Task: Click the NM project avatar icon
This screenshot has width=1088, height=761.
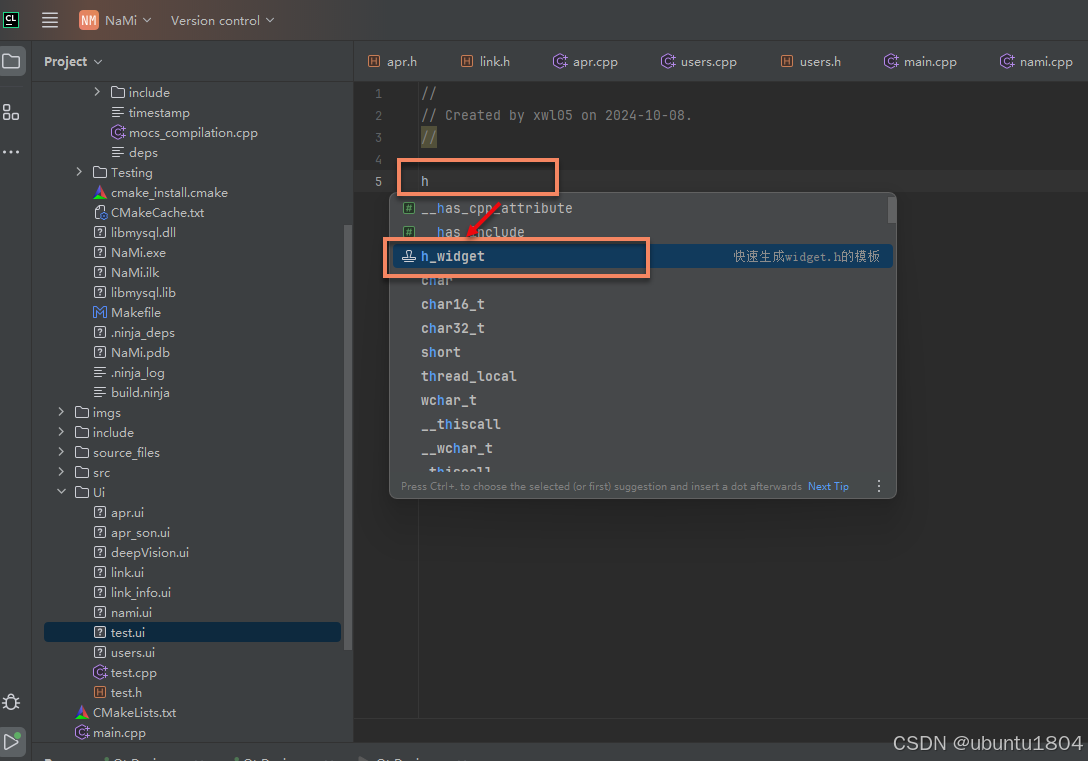Action: coord(87,19)
